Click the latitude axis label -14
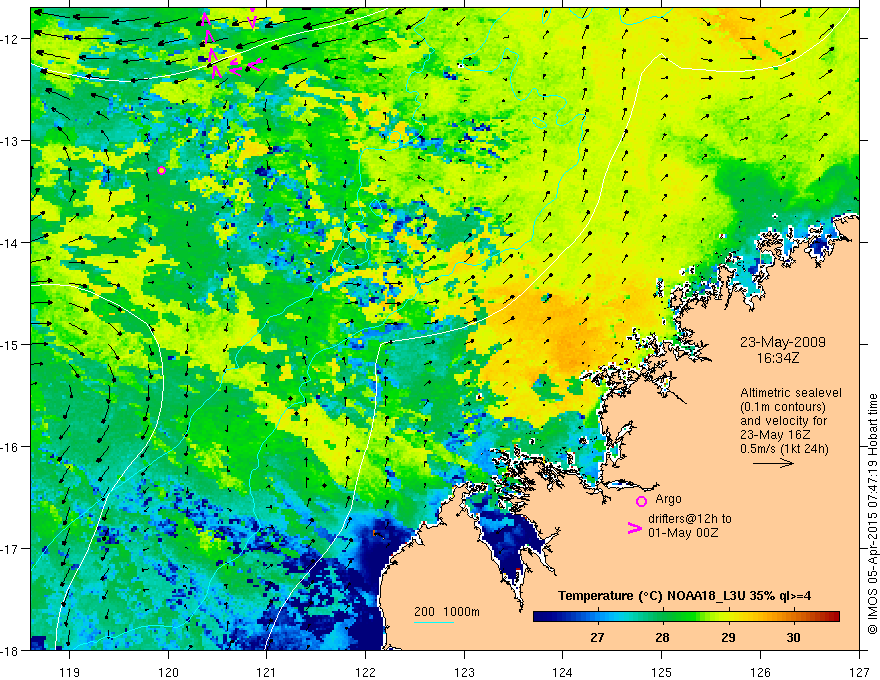This screenshot has height=680, width=880. coord(10,243)
